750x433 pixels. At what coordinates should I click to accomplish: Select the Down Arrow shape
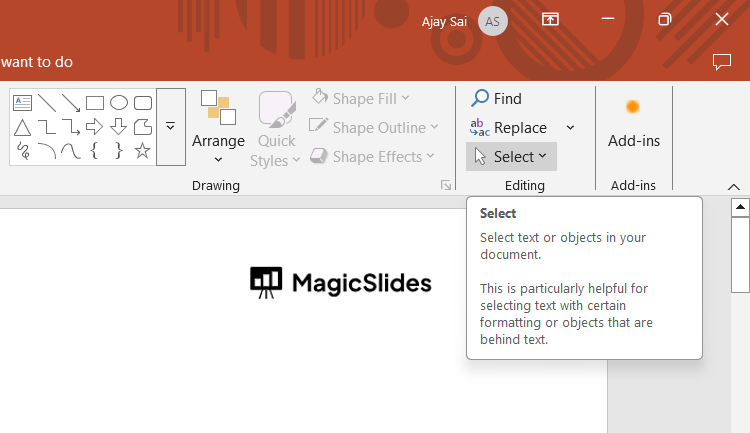(x=119, y=127)
